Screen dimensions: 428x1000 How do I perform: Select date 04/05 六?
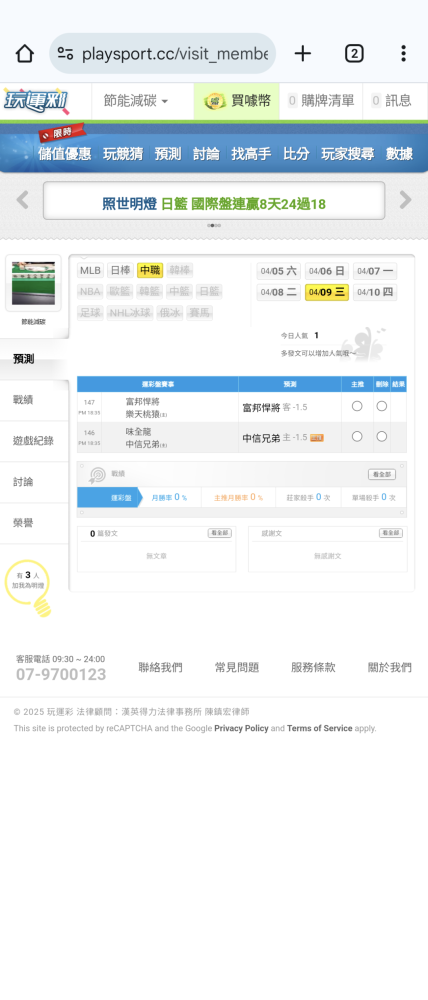point(279,271)
